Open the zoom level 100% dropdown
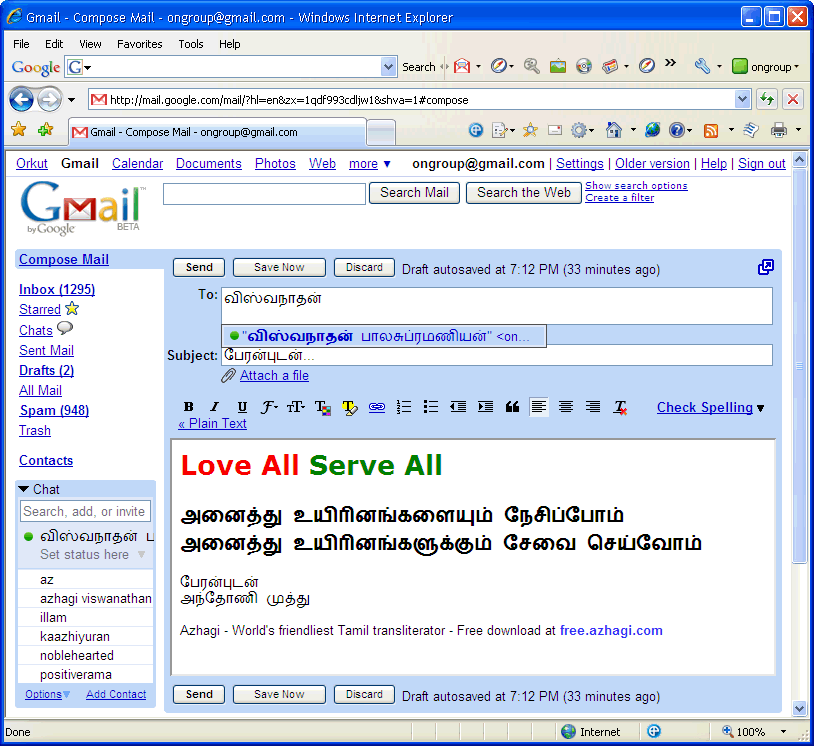814x746 pixels. pos(783,731)
